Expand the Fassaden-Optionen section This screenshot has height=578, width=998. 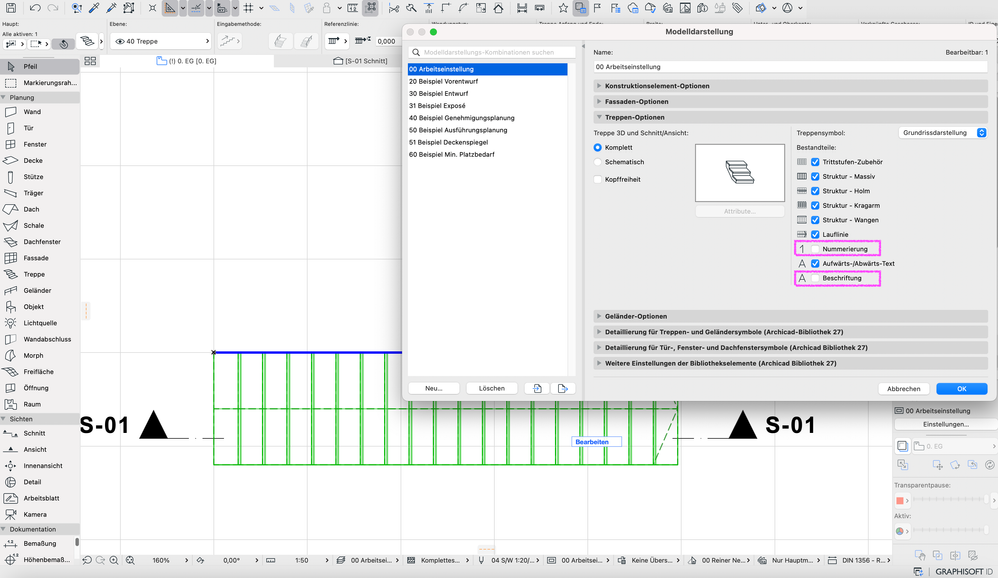[791, 102]
